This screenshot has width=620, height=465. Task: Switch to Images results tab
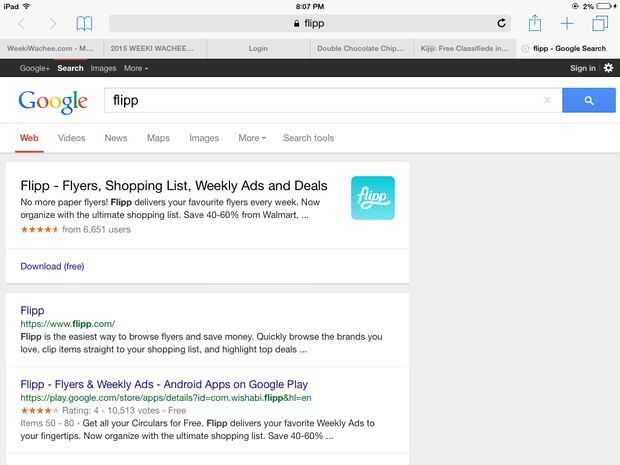click(x=204, y=138)
